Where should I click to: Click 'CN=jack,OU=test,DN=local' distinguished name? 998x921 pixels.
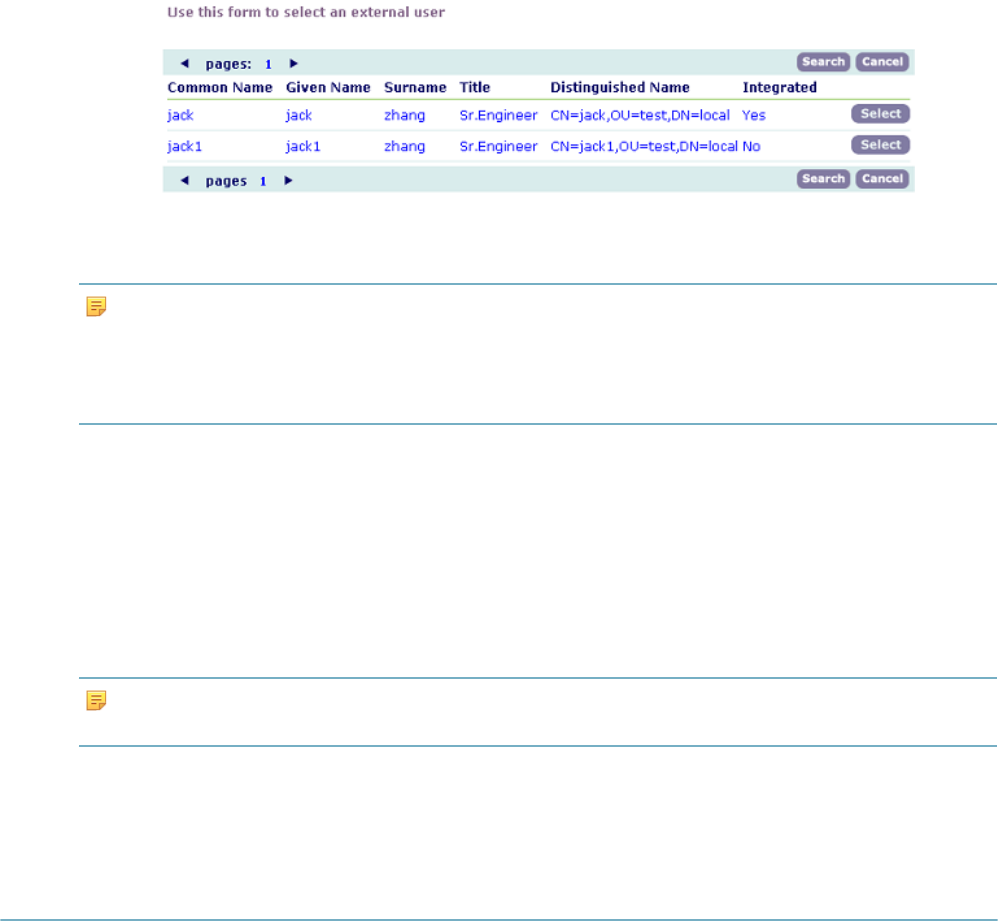tap(640, 115)
